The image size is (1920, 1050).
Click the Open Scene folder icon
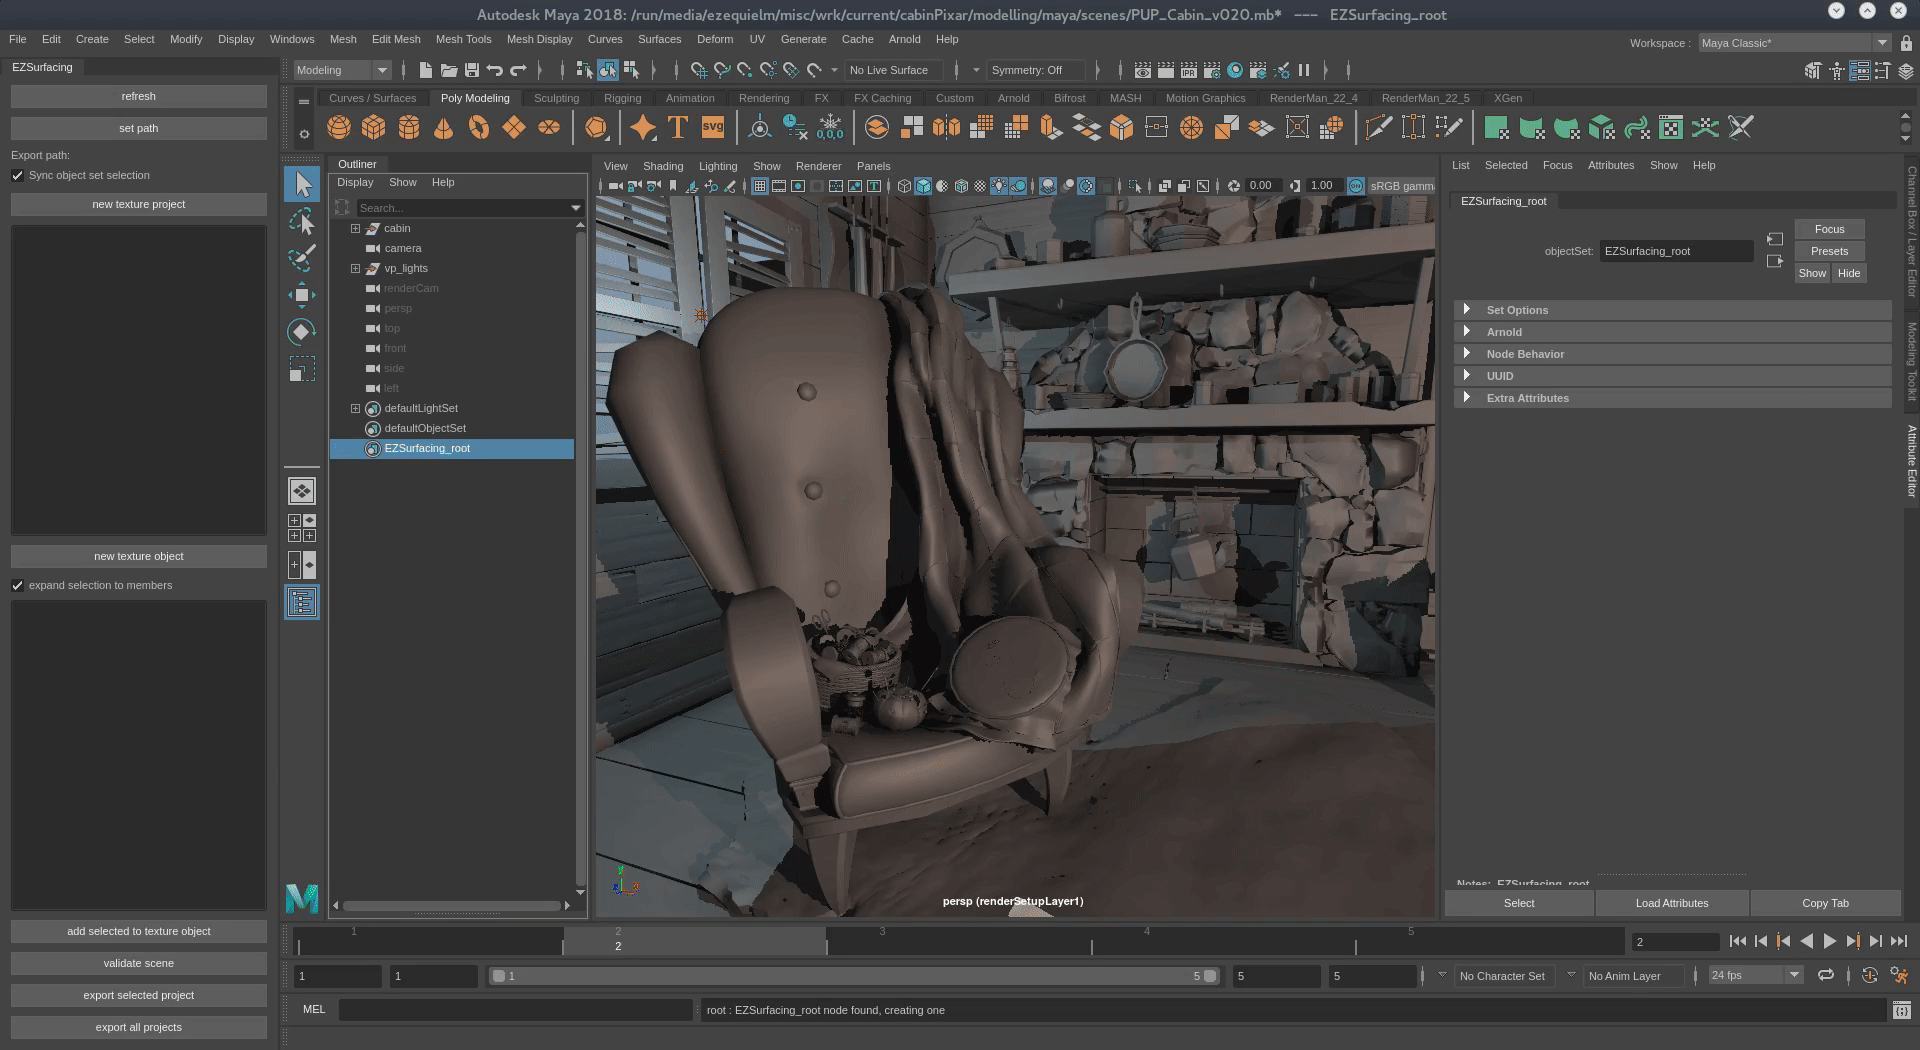[449, 70]
